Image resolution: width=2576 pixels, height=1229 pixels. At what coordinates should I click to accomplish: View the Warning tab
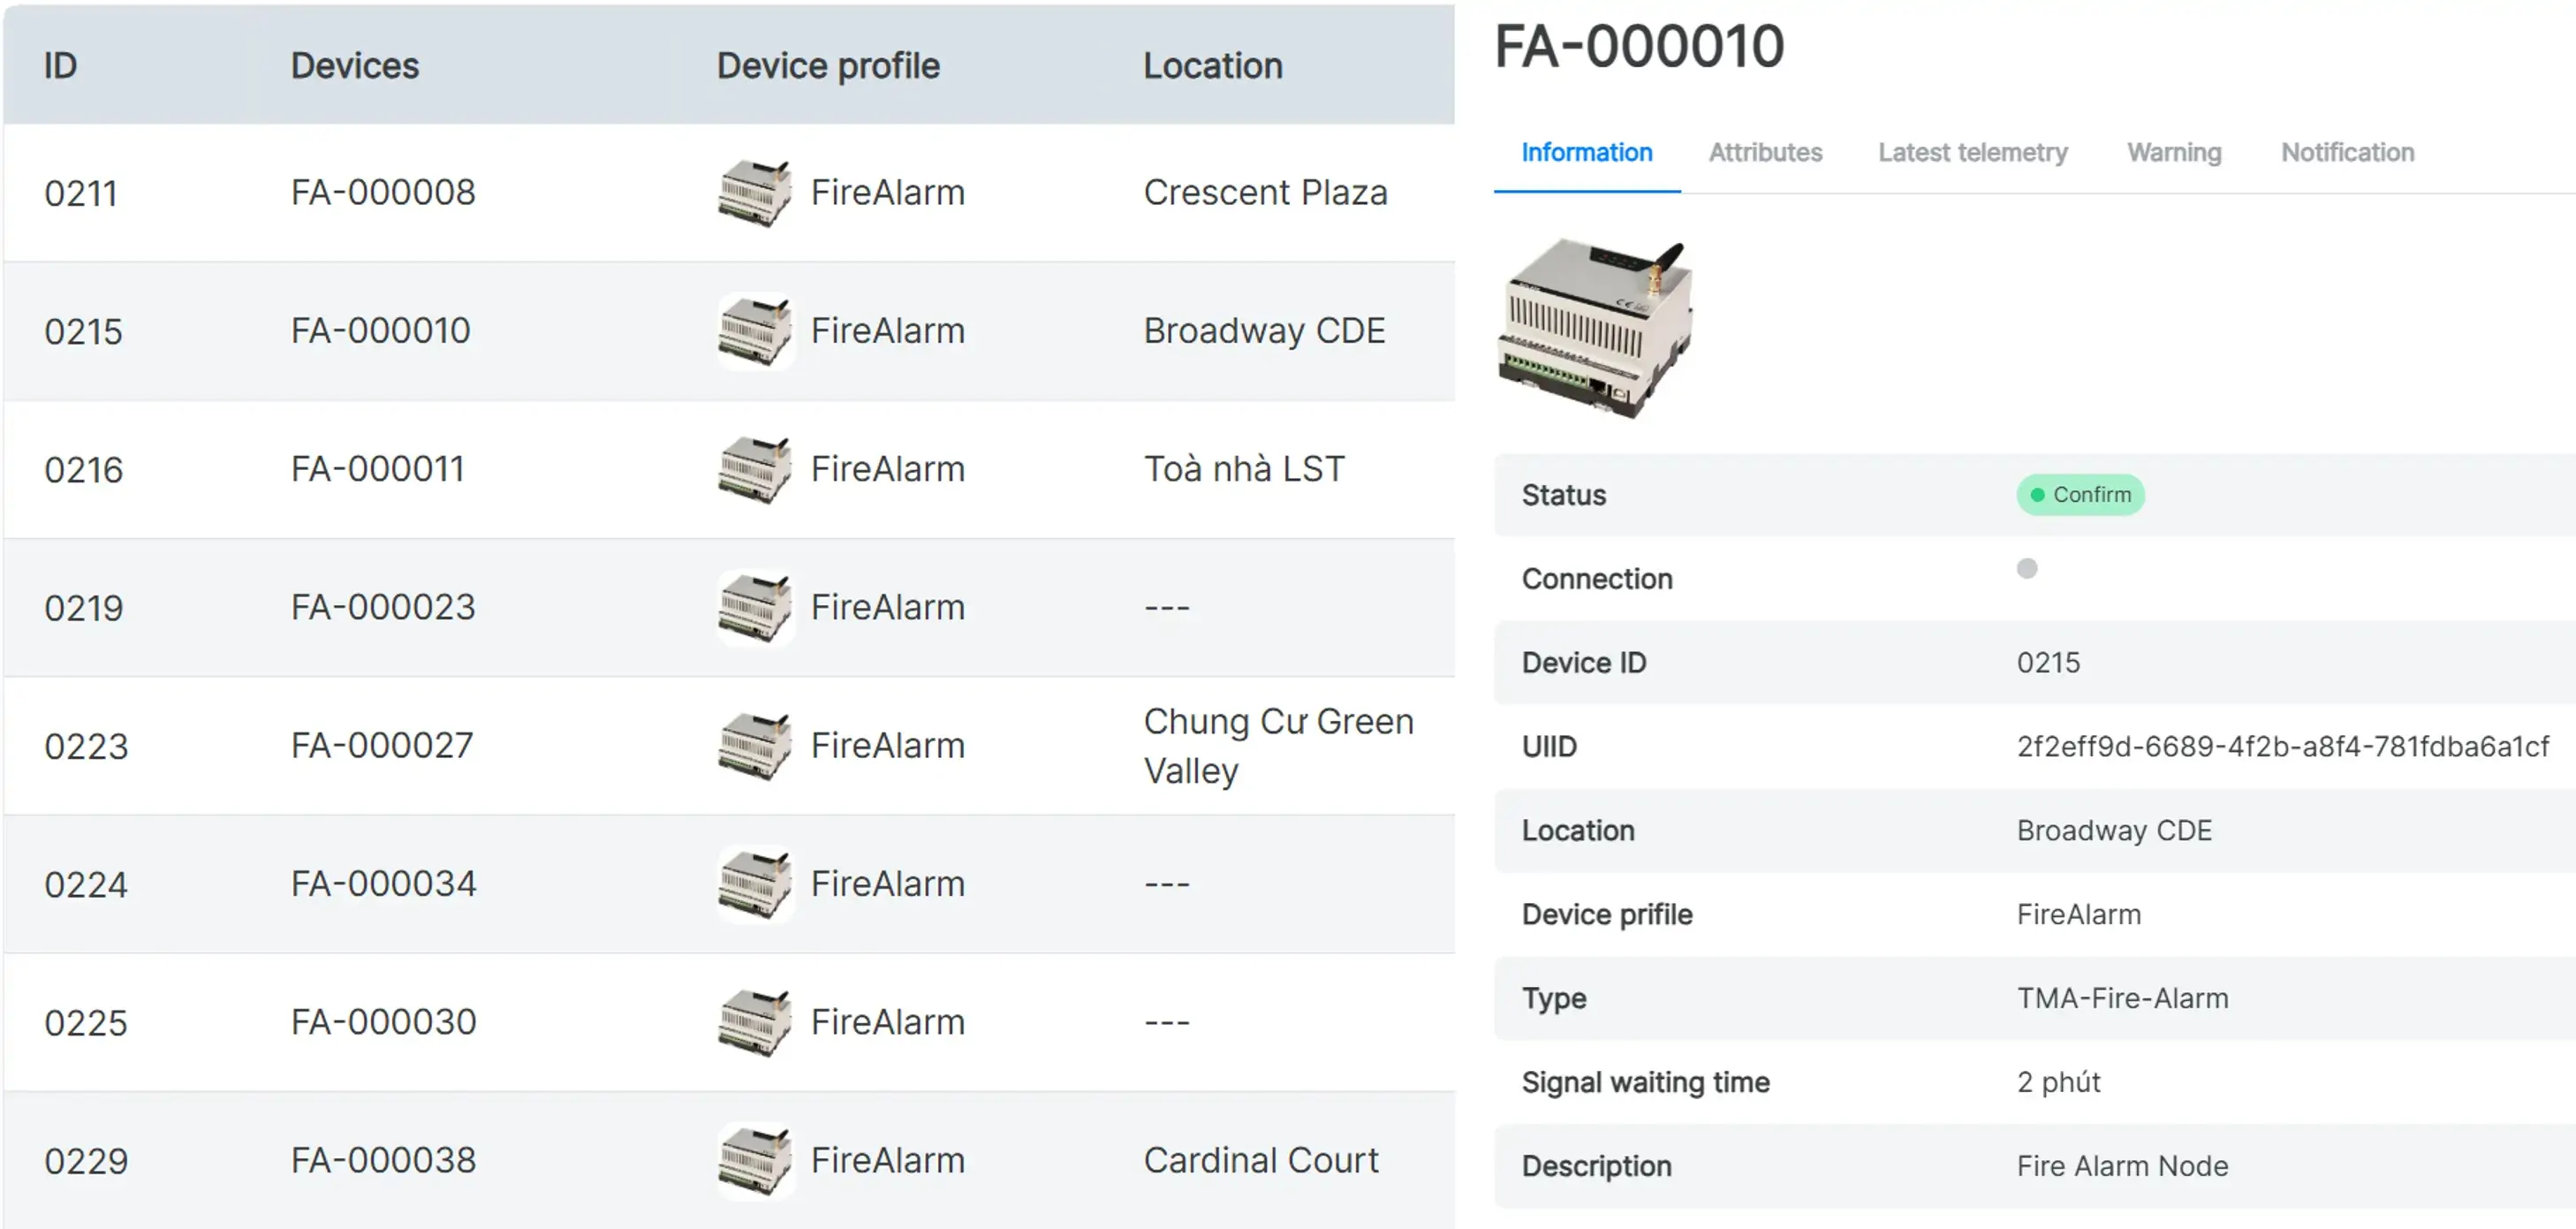[2174, 152]
